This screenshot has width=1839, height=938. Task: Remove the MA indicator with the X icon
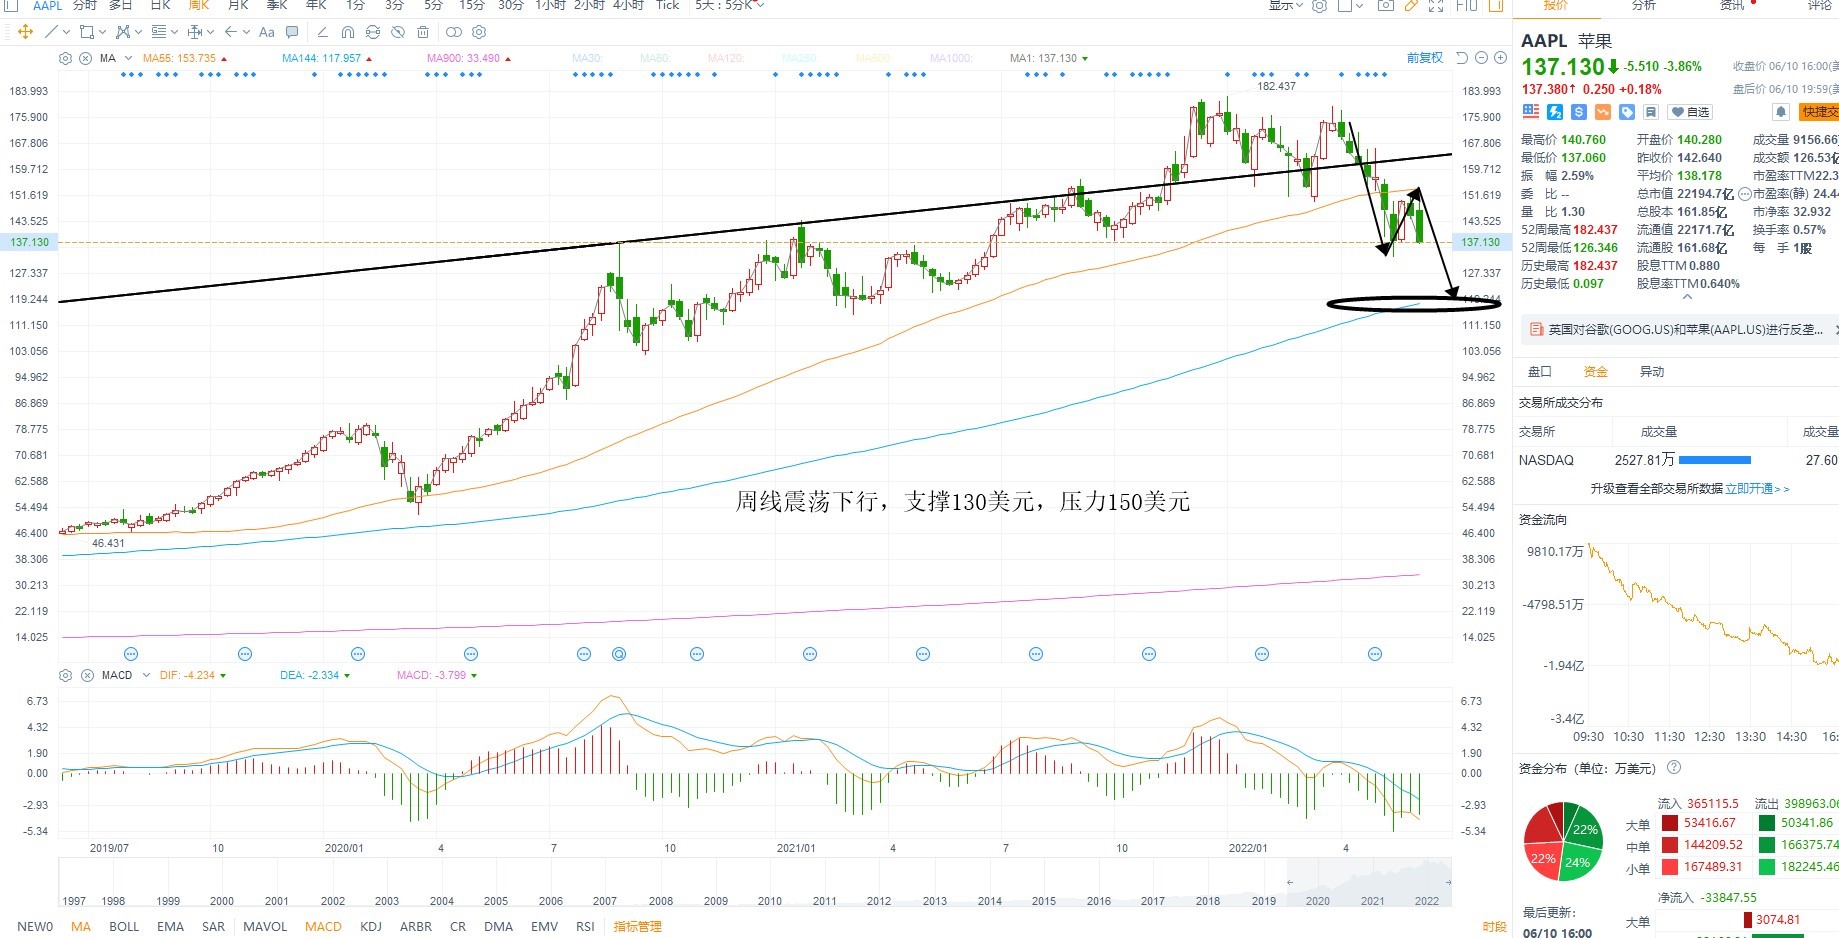tap(86, 58)
